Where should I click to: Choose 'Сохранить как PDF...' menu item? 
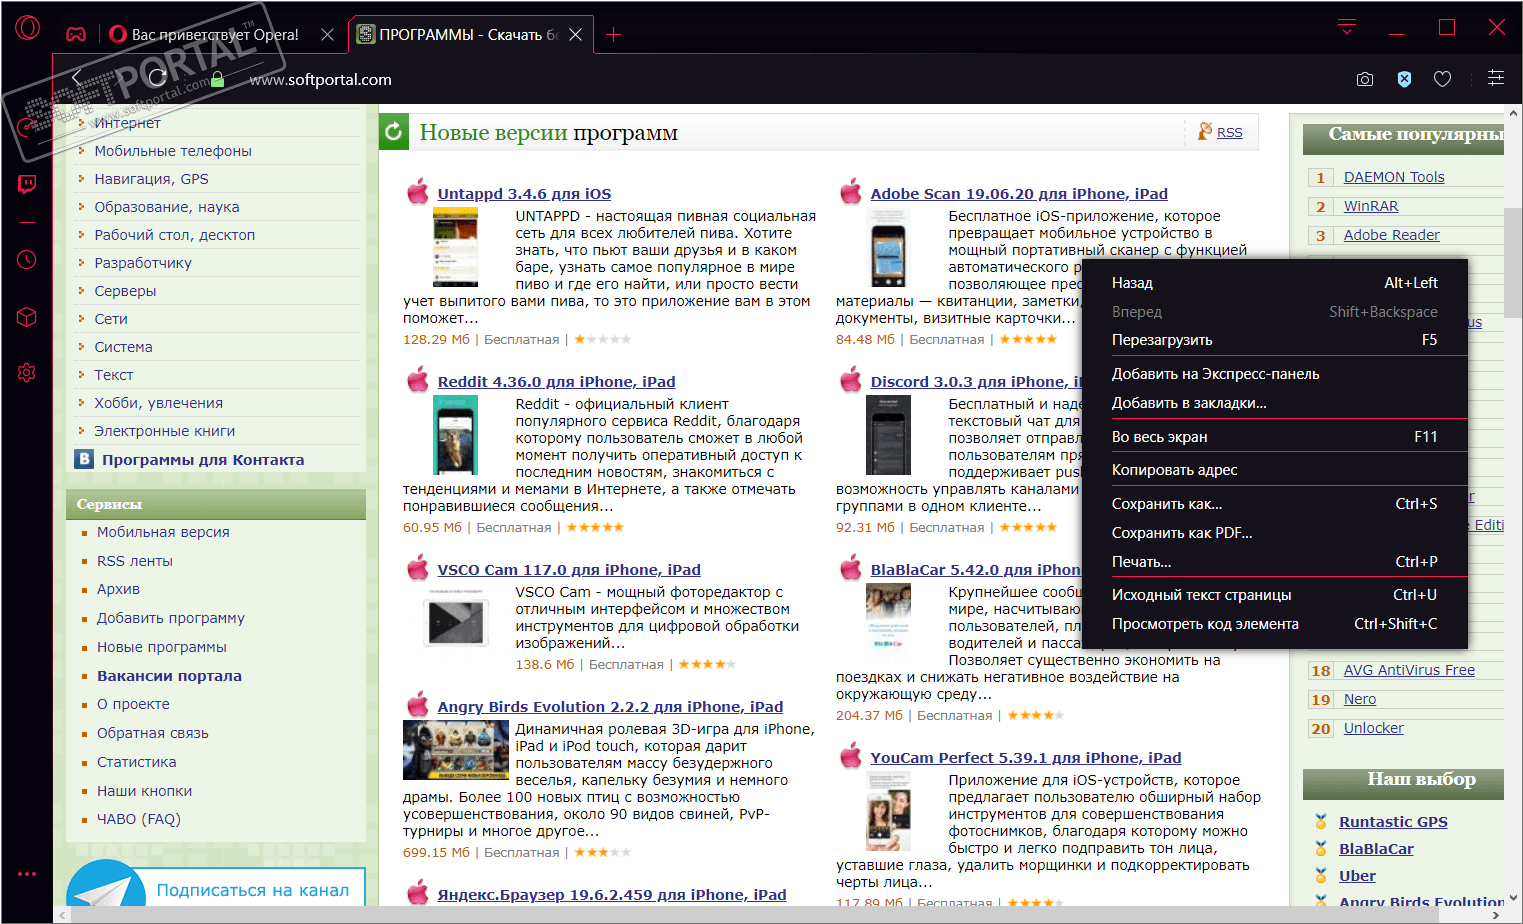(1275, 533)
